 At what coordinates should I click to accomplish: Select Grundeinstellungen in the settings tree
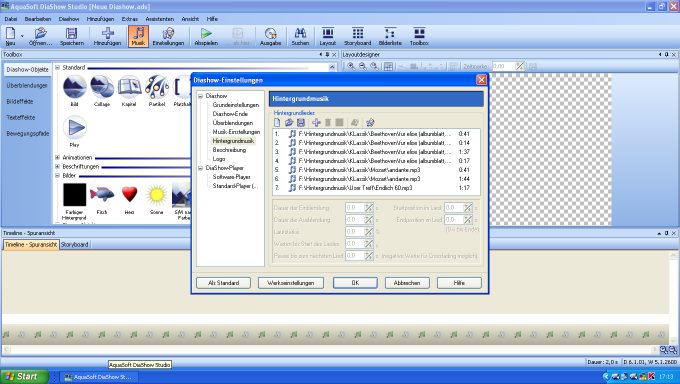pos(235,105)
